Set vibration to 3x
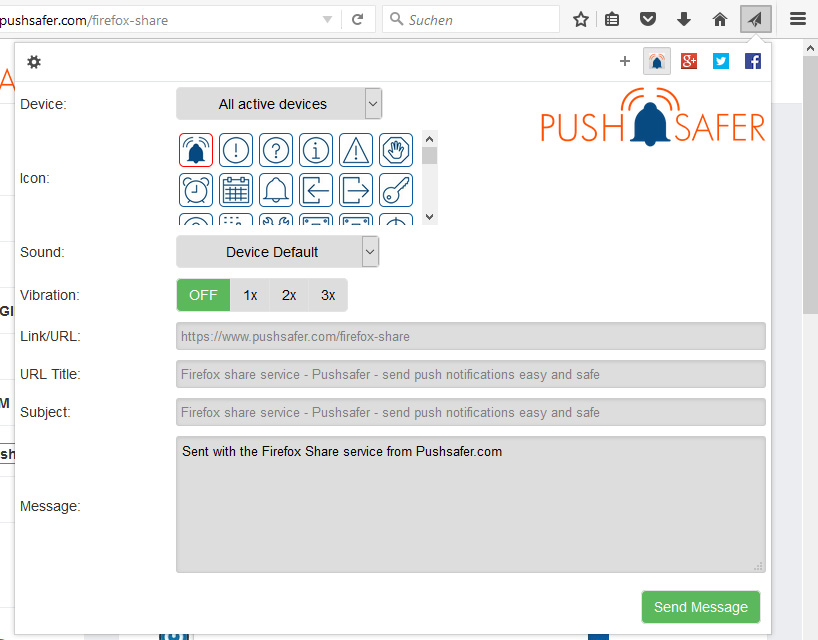 (328, 295)
